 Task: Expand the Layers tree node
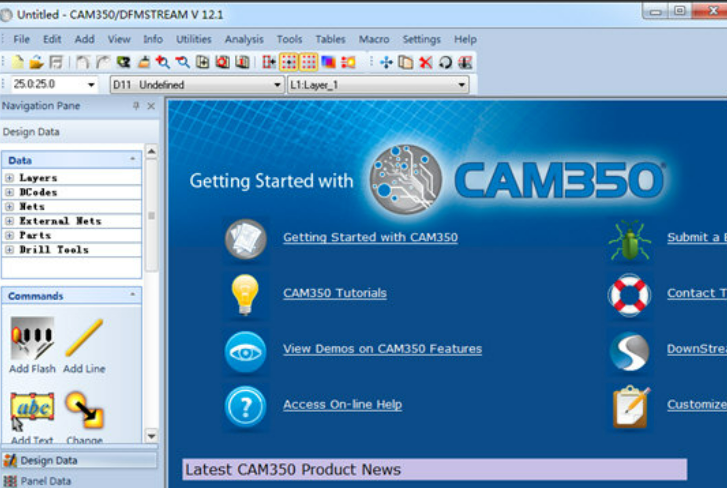coord(9,178)
